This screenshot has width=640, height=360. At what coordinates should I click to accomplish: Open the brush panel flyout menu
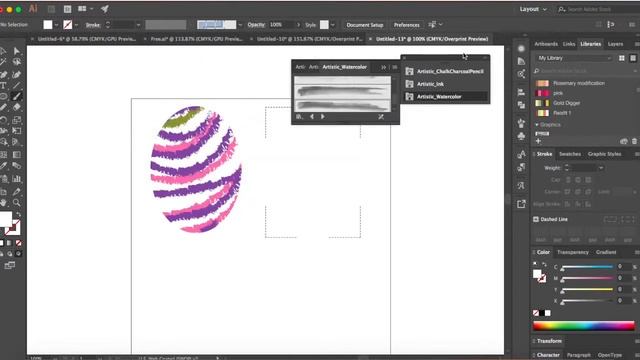click(x=395, y=67)
